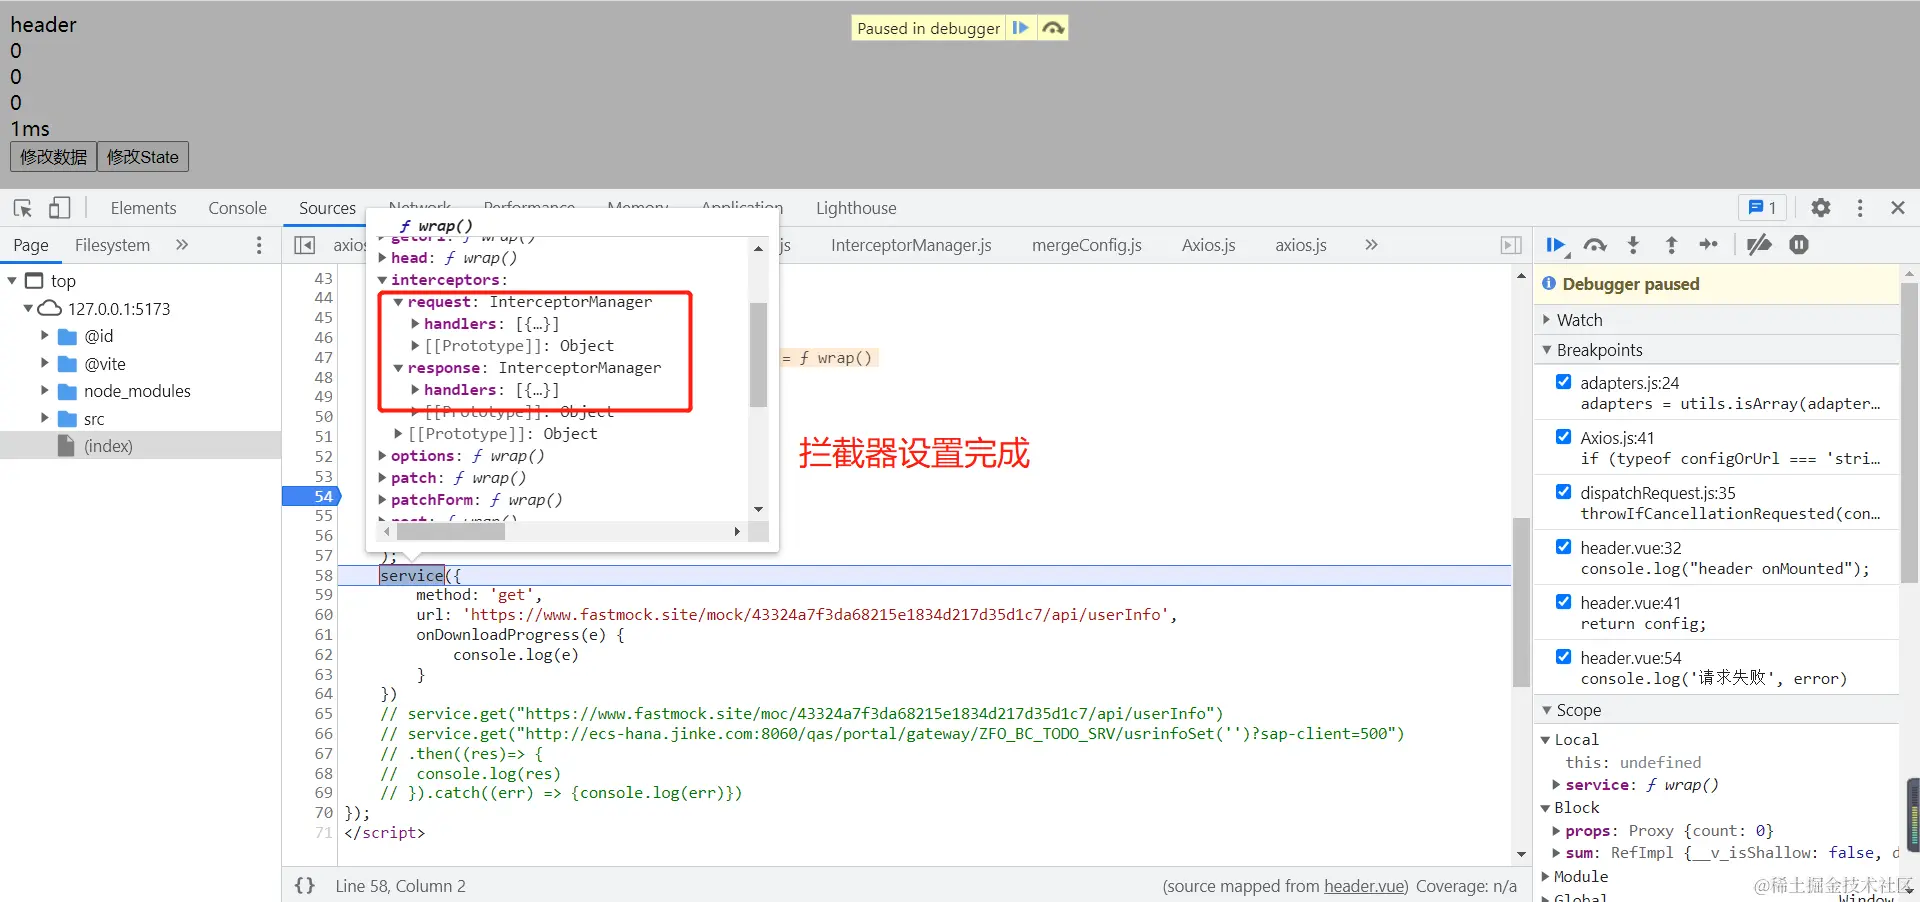Viewport: 1920px width, 902px height.
Task: Open the mergeConfig.js file tab
Action: 1087,245
